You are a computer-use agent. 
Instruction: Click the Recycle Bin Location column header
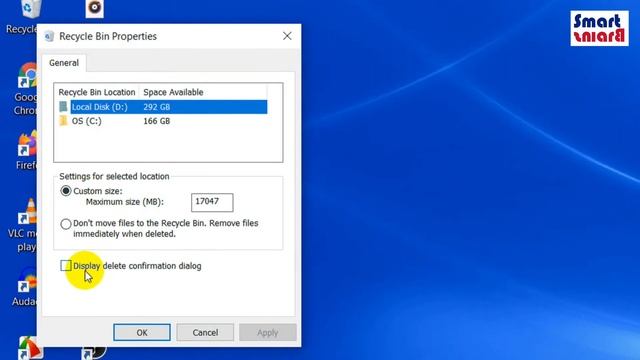coord(97,92)
